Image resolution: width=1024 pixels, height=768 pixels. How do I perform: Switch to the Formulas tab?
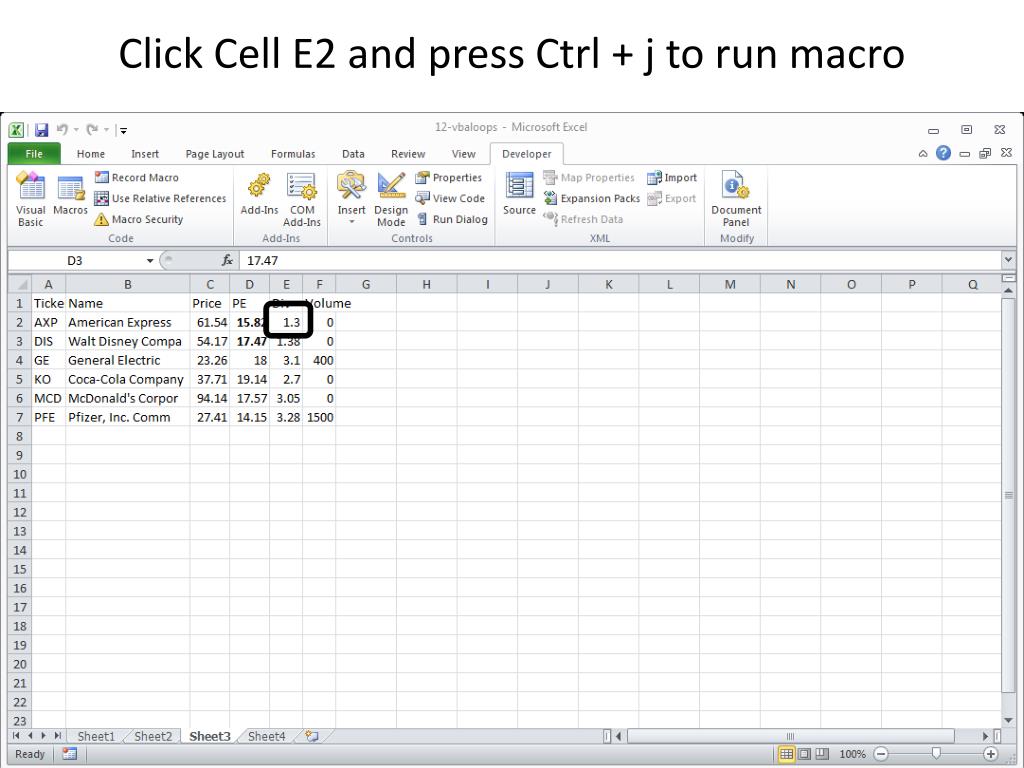(x=293, y=154)
